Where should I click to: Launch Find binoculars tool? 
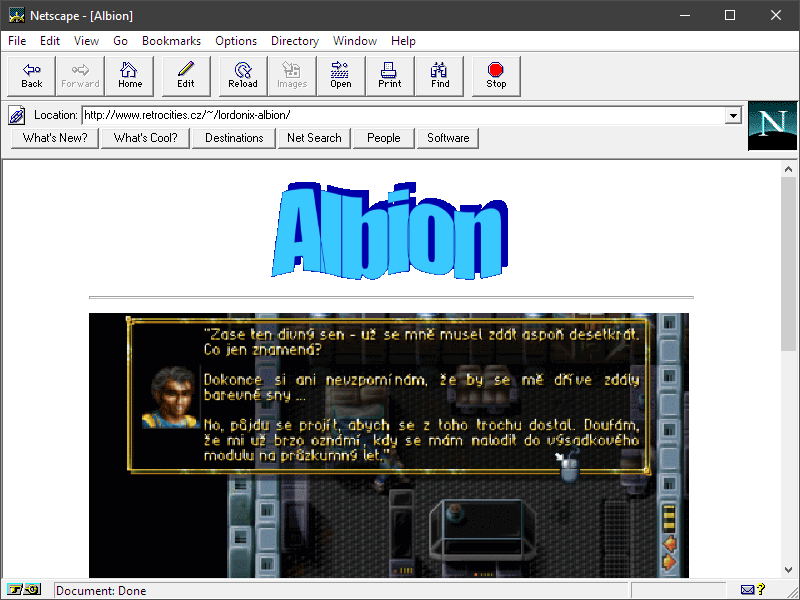tap(440, 75)
